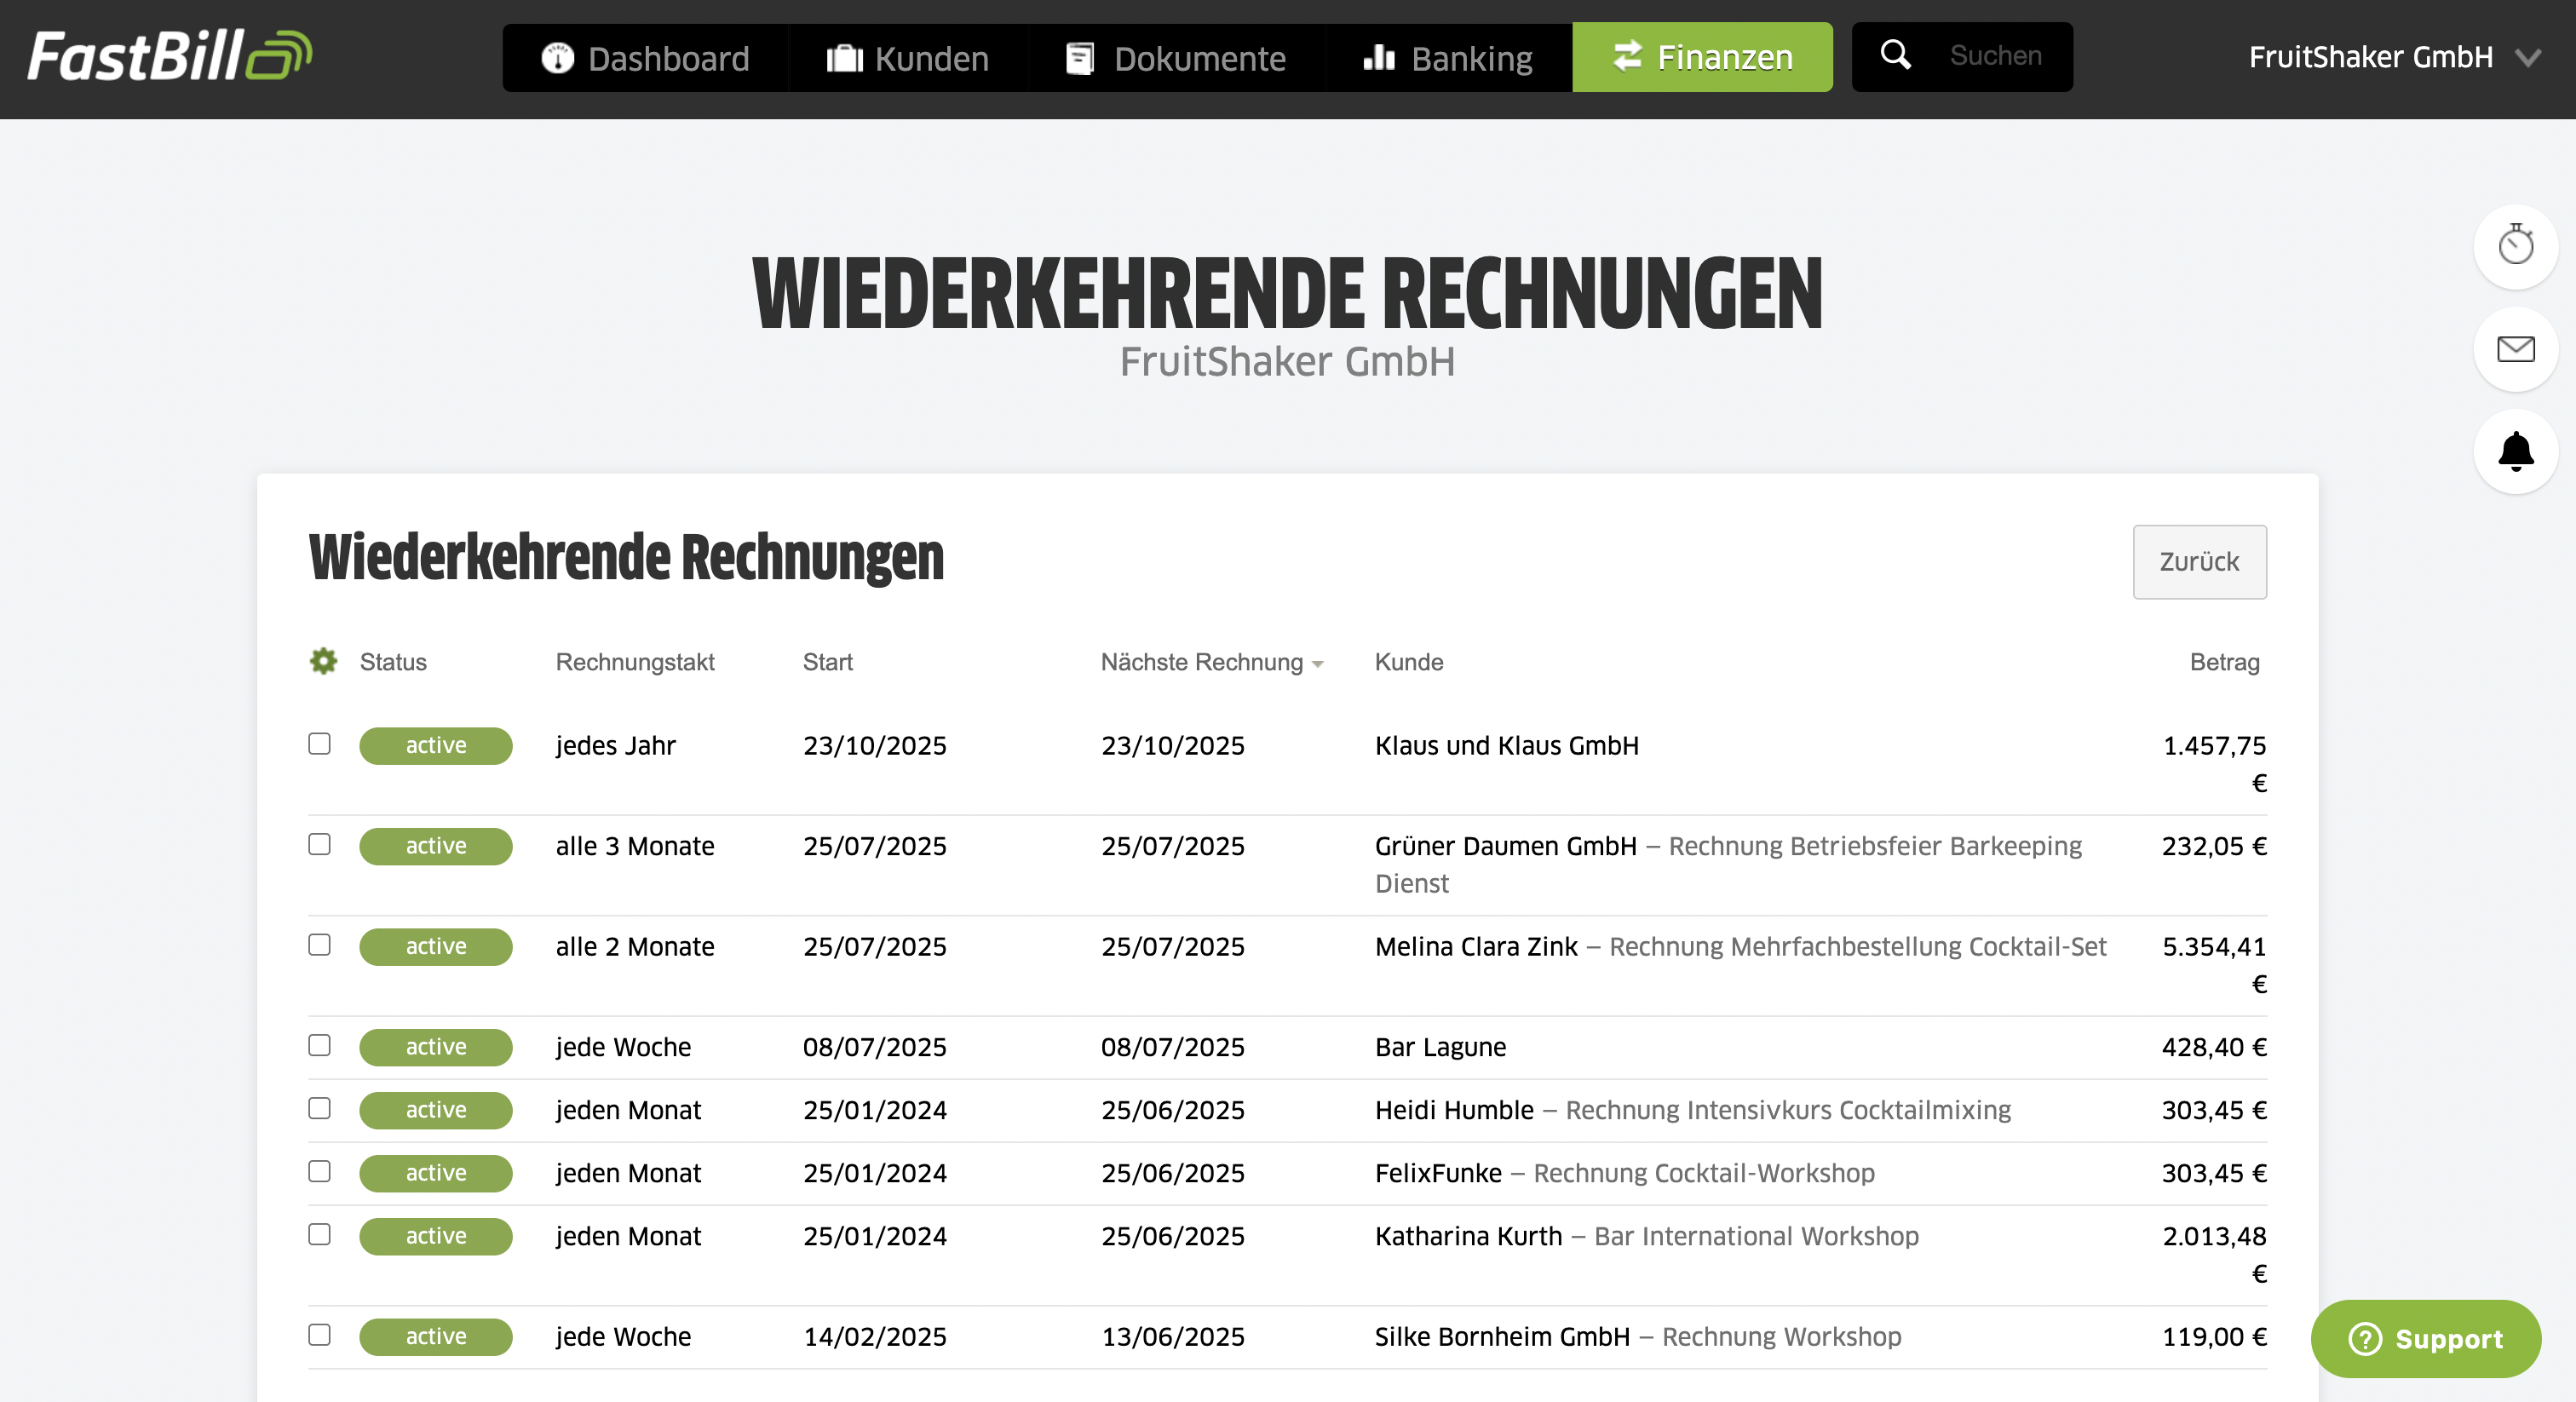Expand the FruitShaker GmbH account menu
Image resolution: width=2576 pixels, height=1402 pixels.
[2394, 57]
